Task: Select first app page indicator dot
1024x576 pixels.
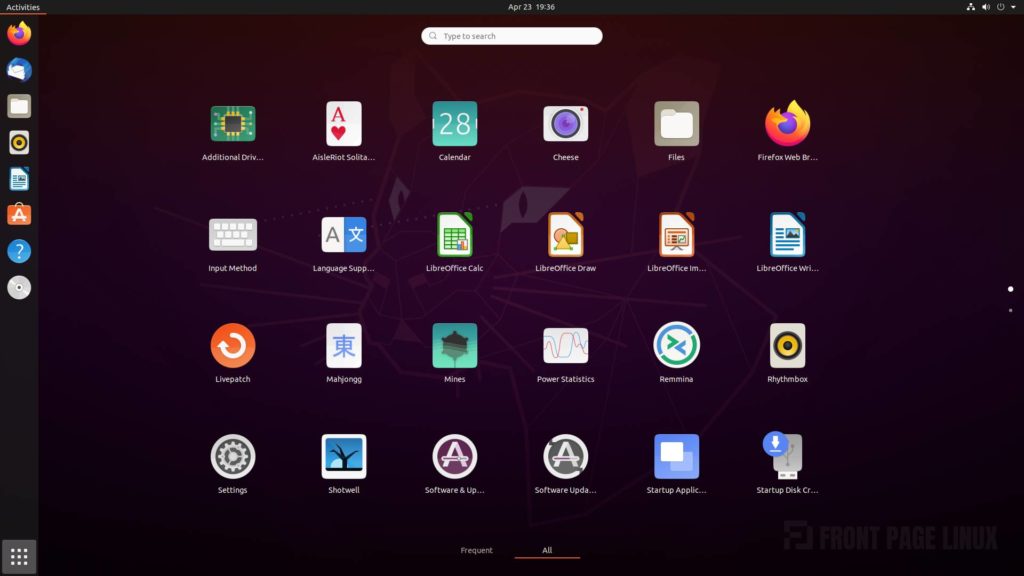Action: click(1010, 289)
